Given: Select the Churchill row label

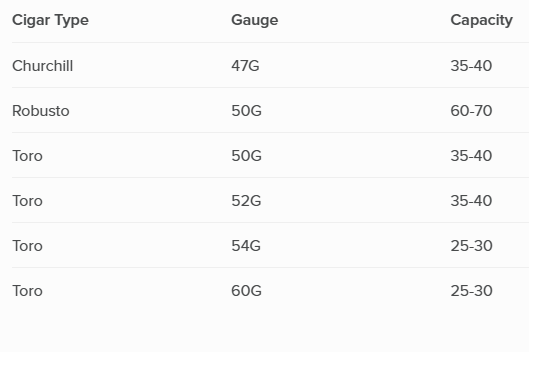Looking at the screenshot, I should point(42,66).
